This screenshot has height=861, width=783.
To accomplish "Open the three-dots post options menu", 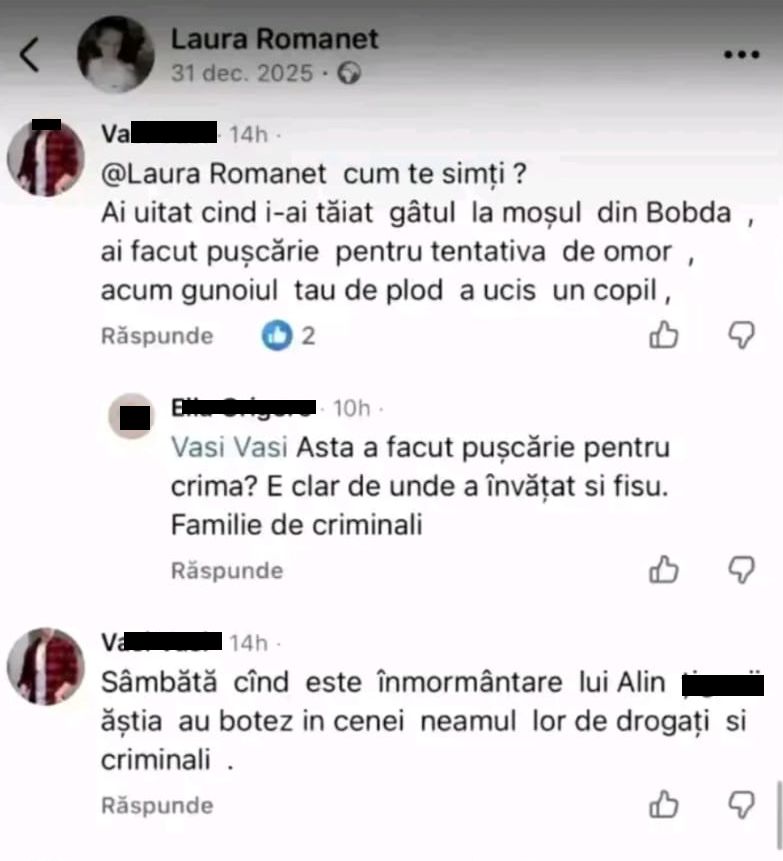I will point(741,54).
